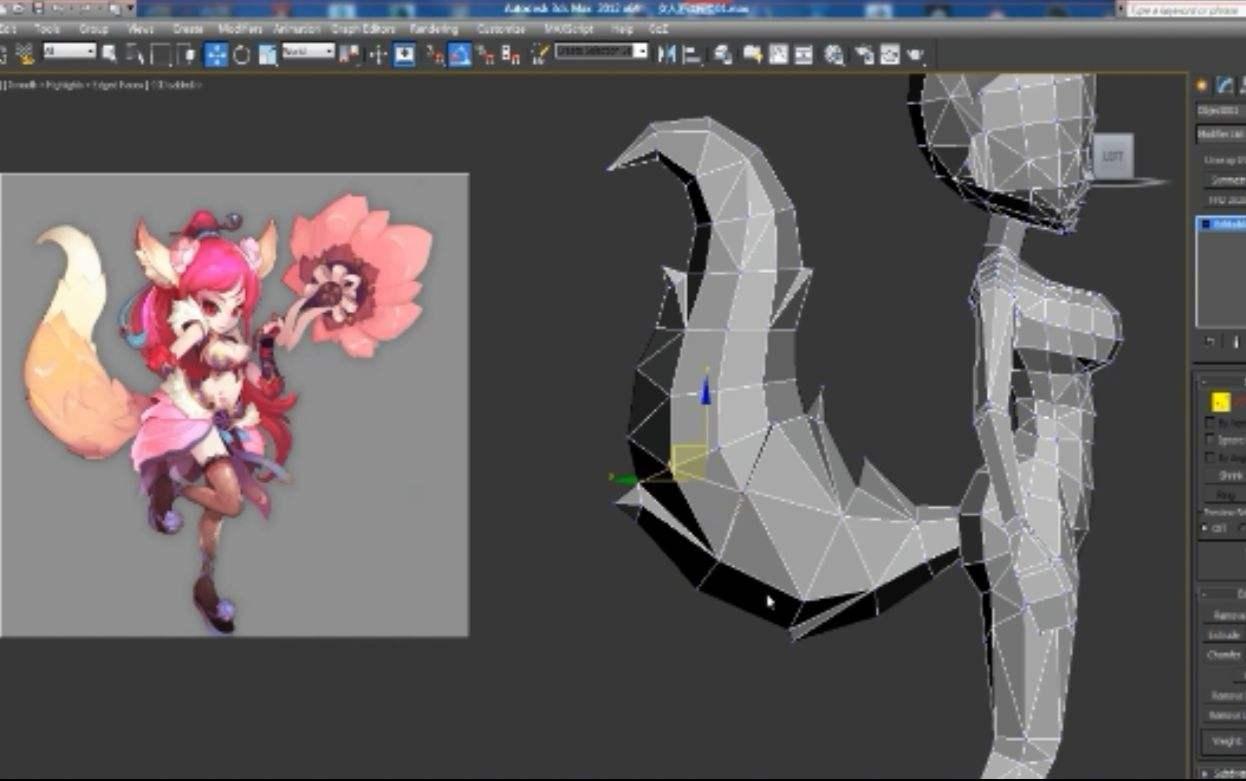Select the Select and Scale tool
This screenshot has width=1246, height=781.
pyautogui.click(x=267, y=54)
